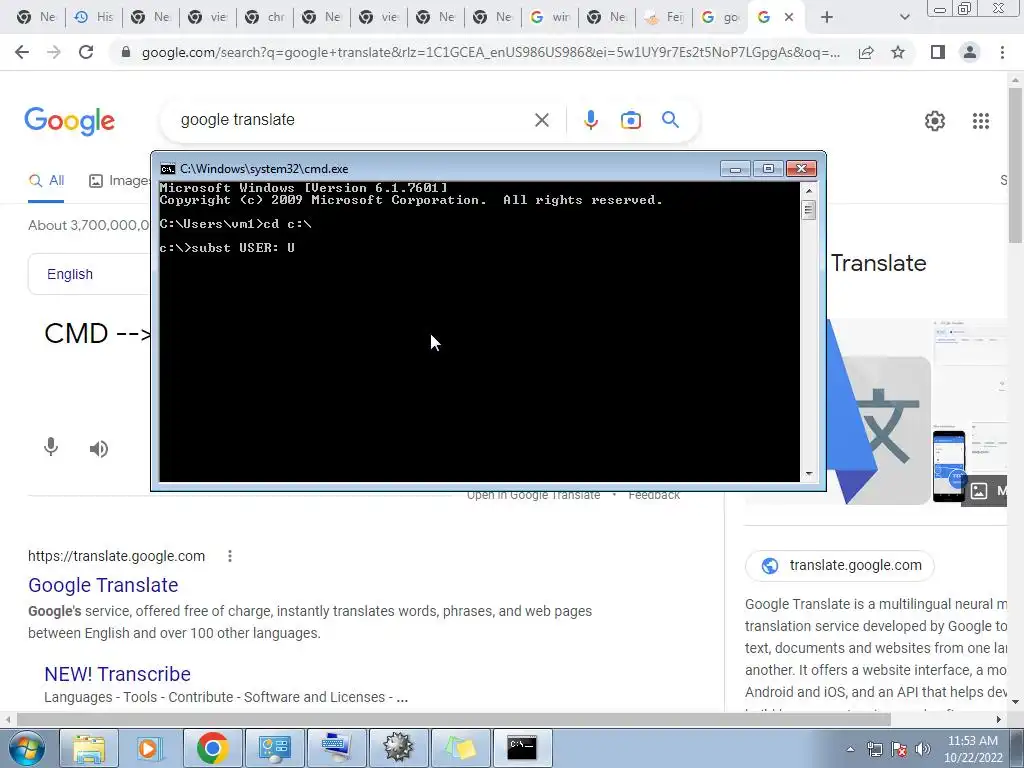Click the page horizontal scrollbar
Screen dimensions: 1024x768
click(x=453, y=719)
